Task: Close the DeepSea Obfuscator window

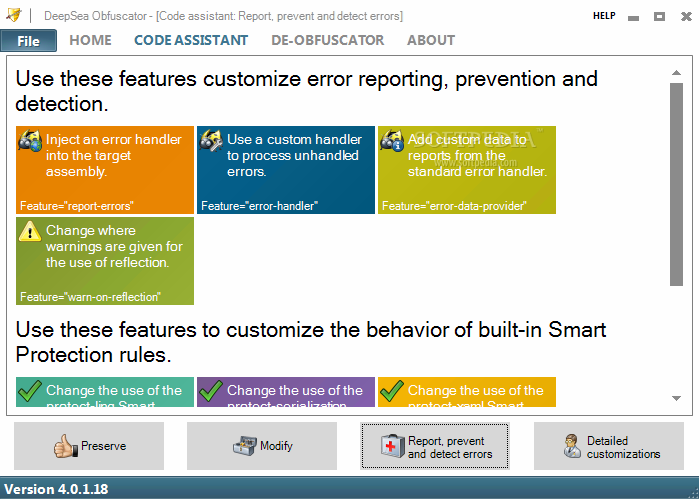Action: pyautogui.click(x=686, y=17)
